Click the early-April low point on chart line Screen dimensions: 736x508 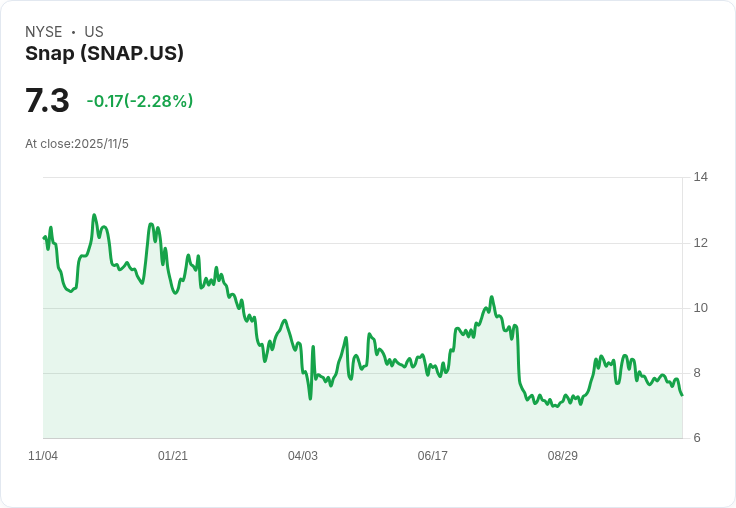tap(310, 398)
